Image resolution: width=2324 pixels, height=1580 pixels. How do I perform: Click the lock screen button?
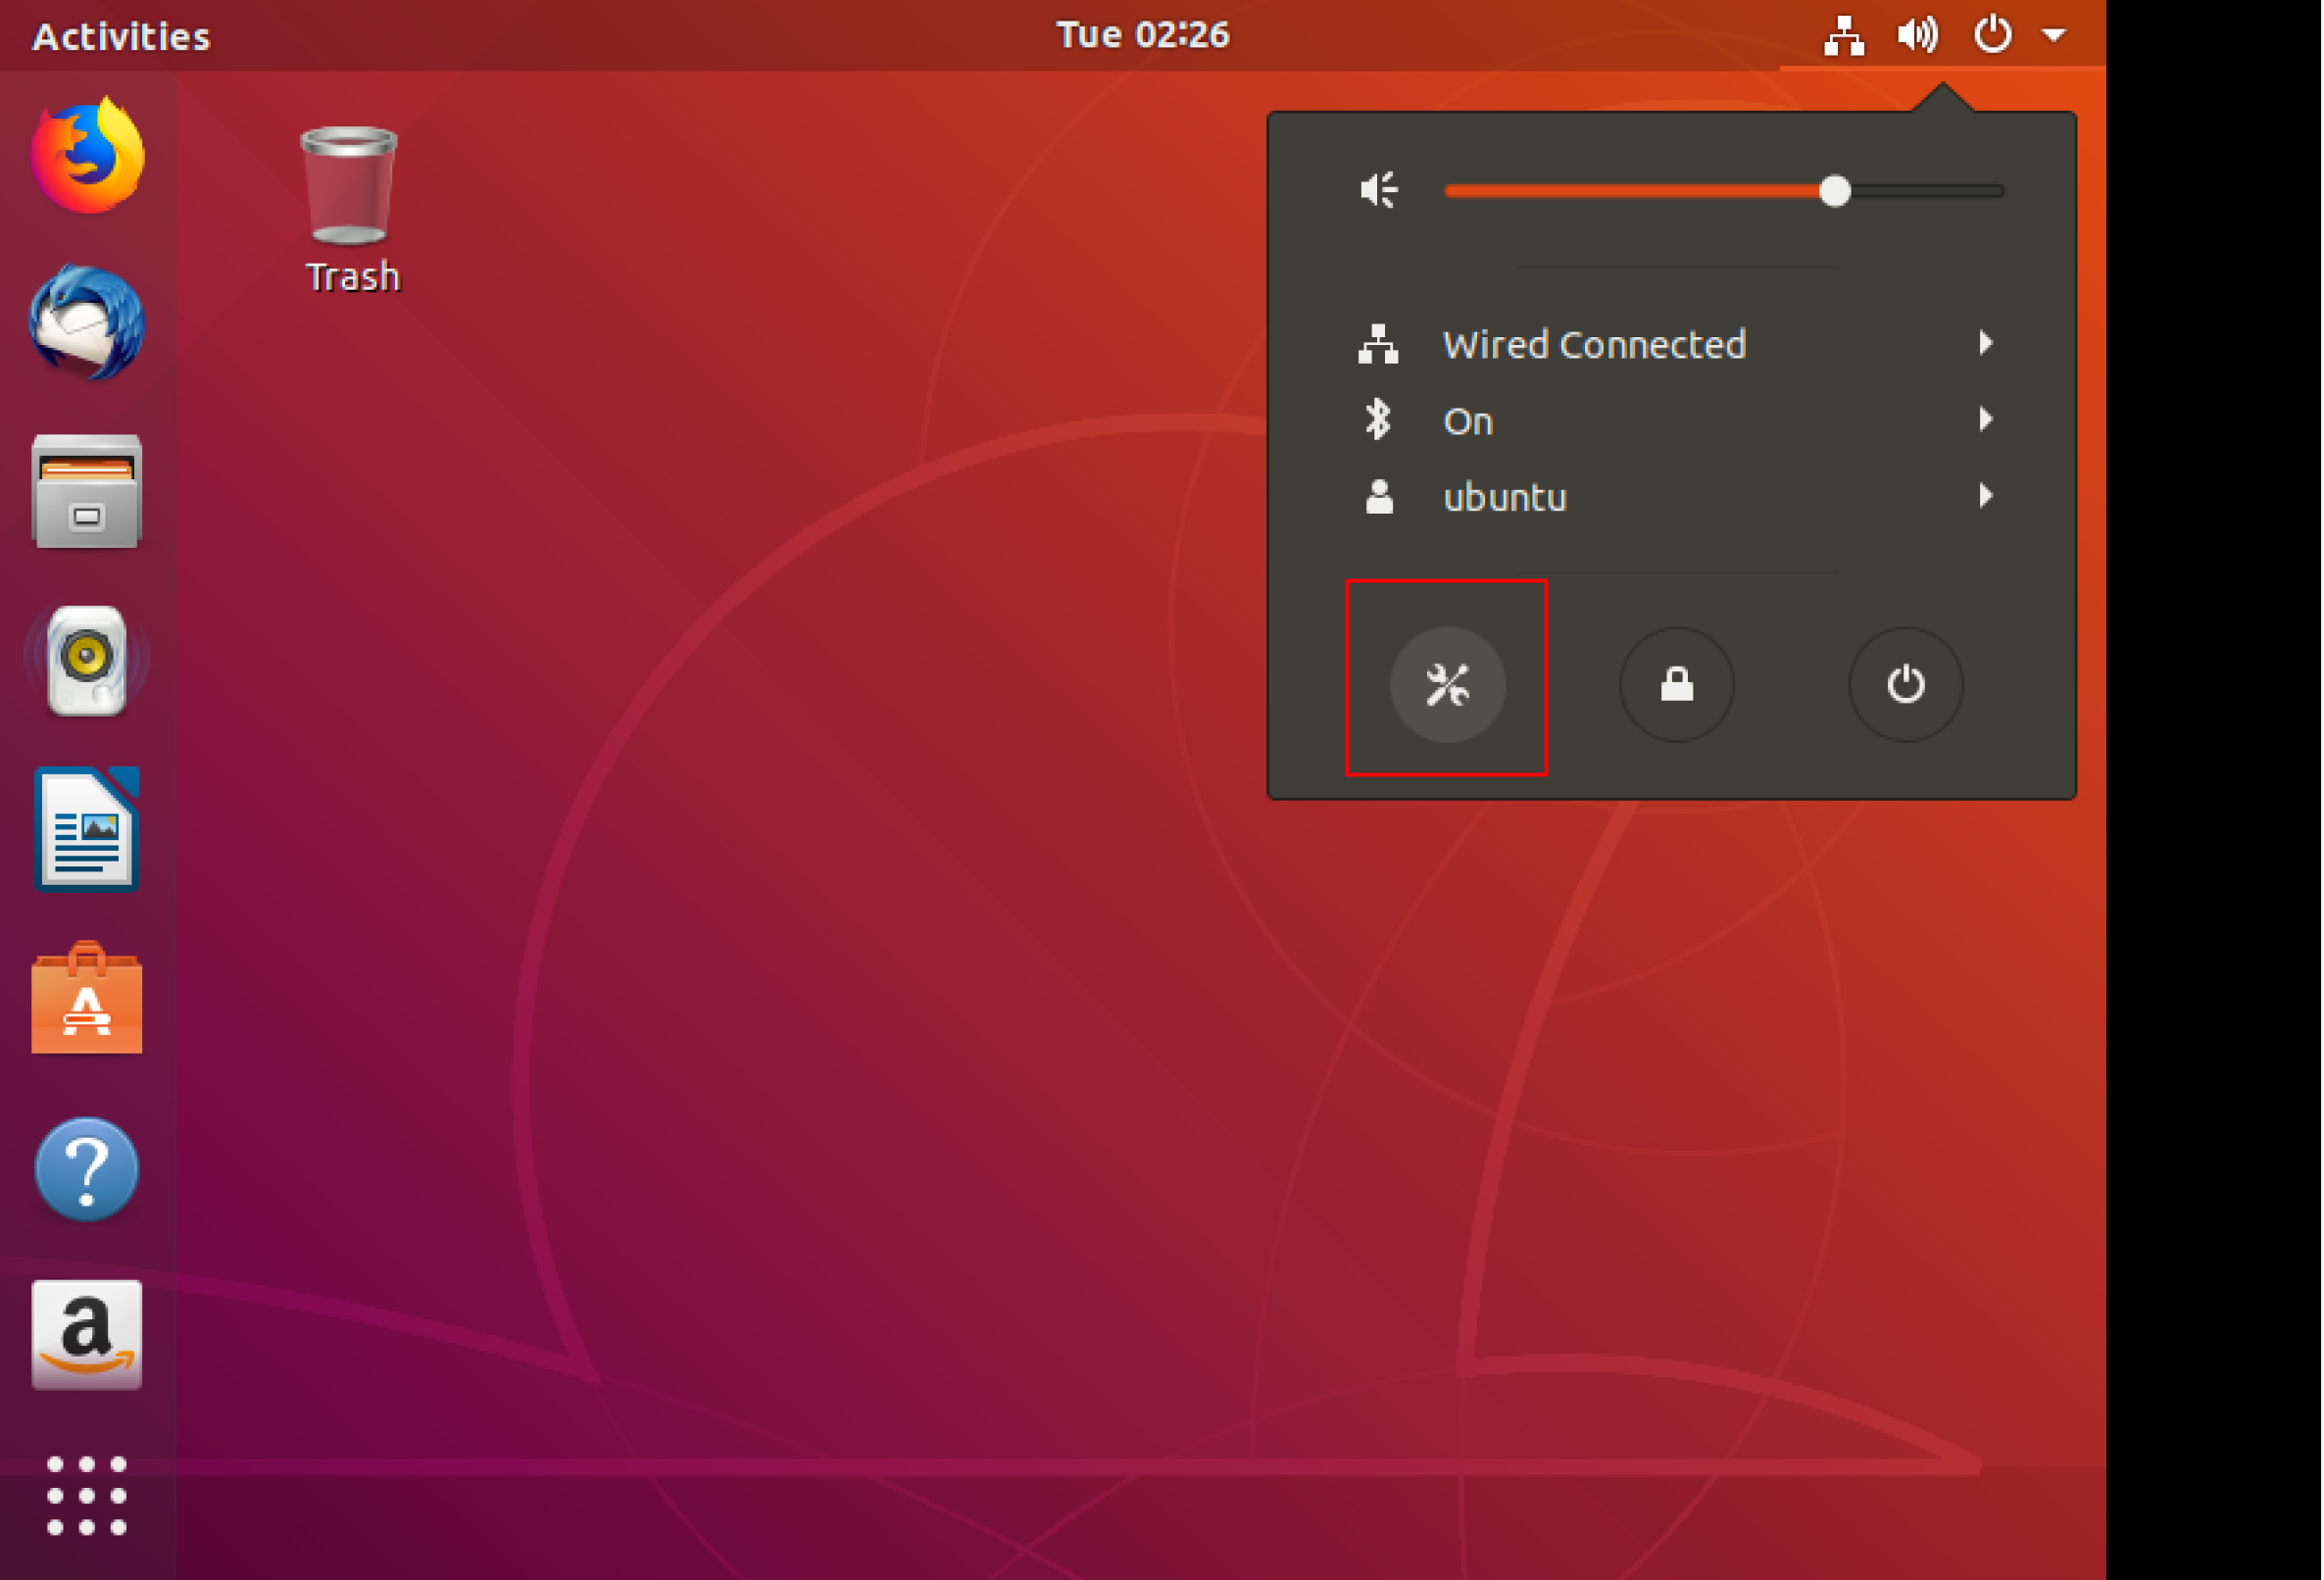[x=1676, y=685]
